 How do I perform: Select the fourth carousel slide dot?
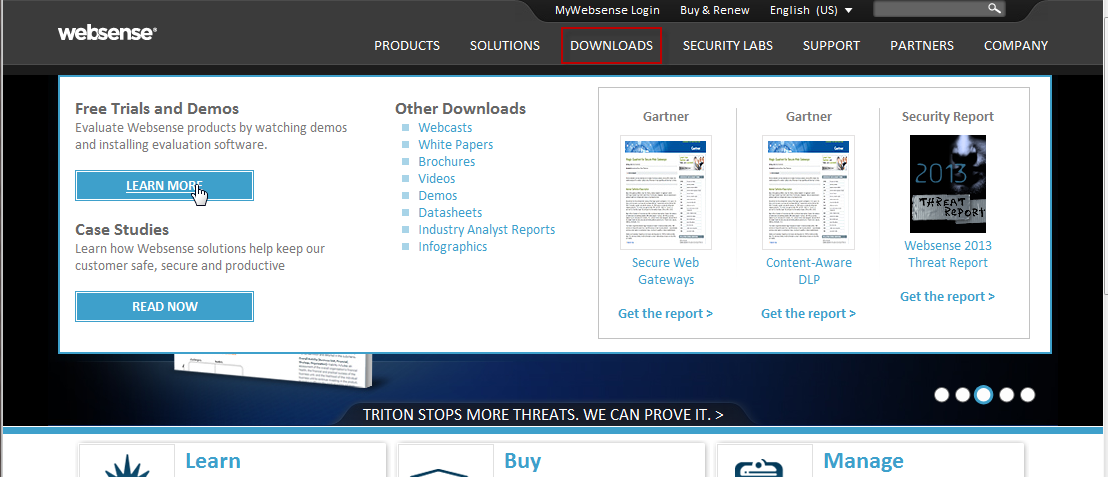(x=1006, y=394)
